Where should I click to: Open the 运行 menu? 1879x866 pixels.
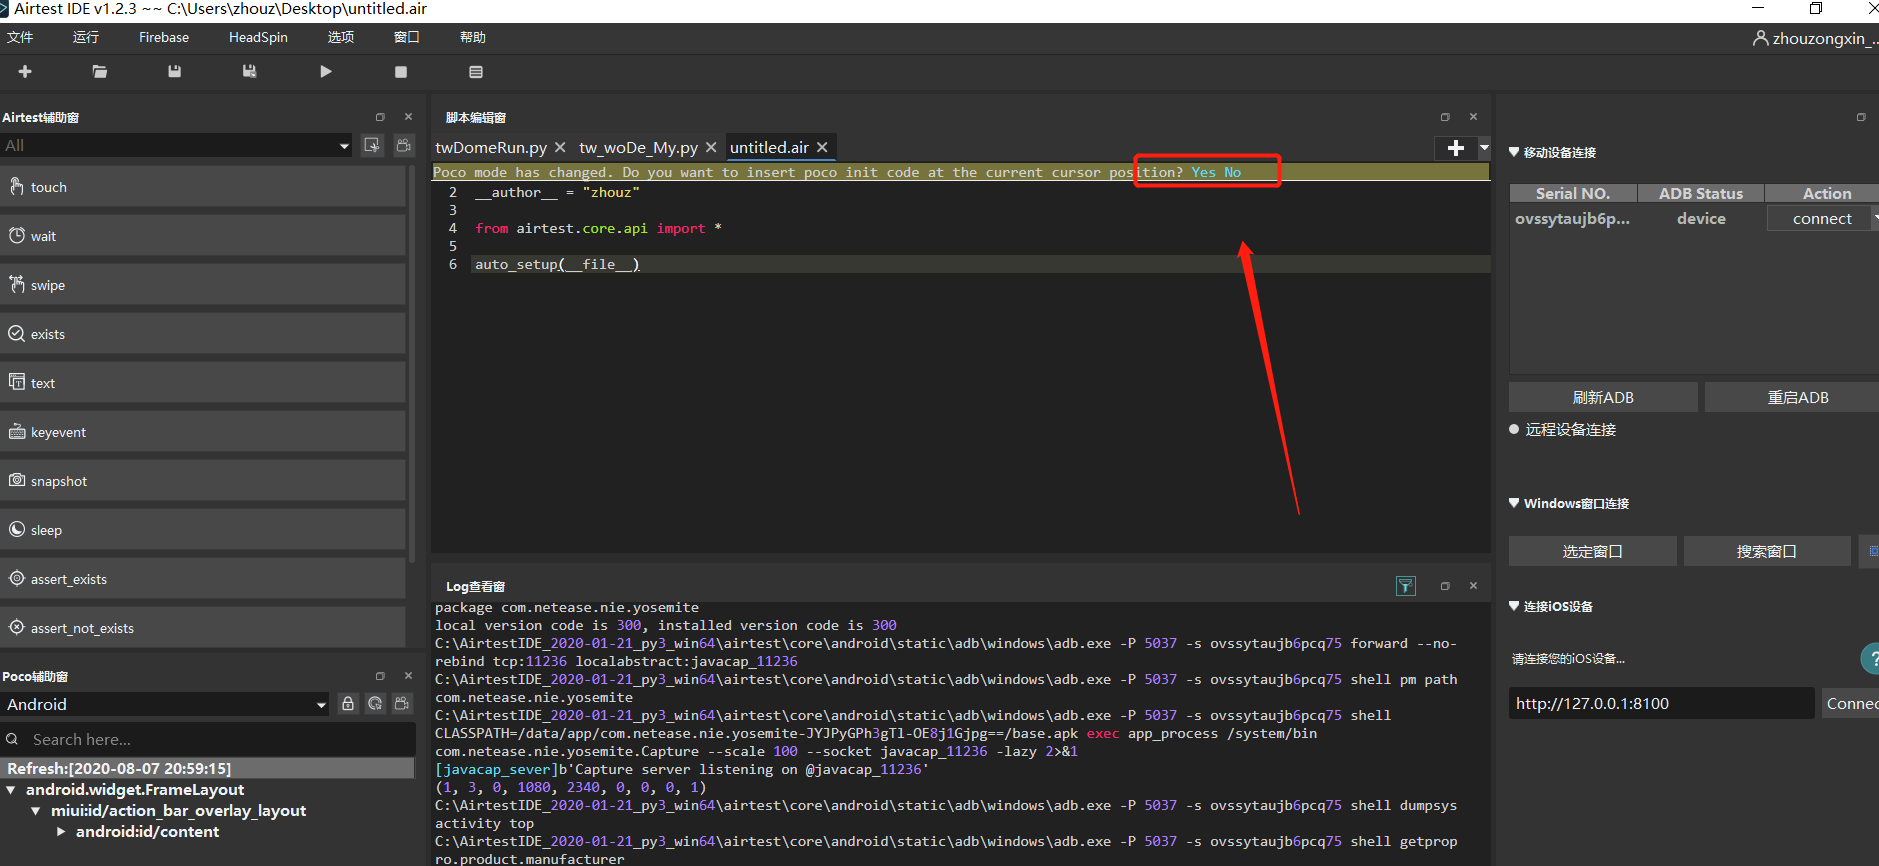pyautogui.click(x=86, y=37)
